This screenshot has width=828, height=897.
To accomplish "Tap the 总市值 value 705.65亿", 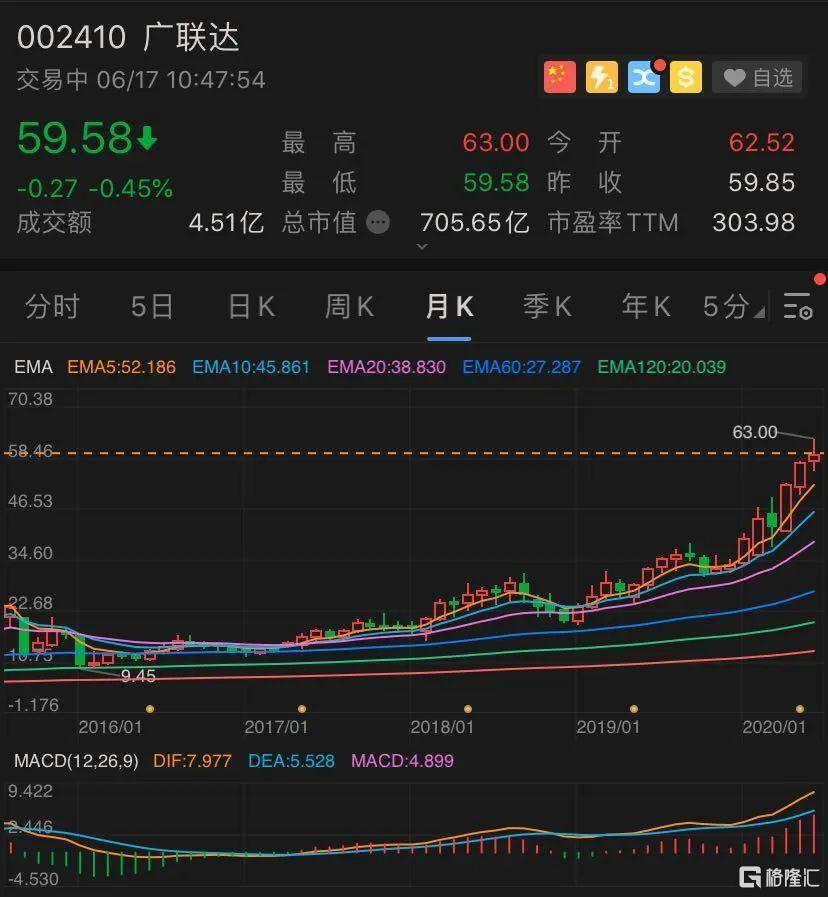I will pos(474,222).
